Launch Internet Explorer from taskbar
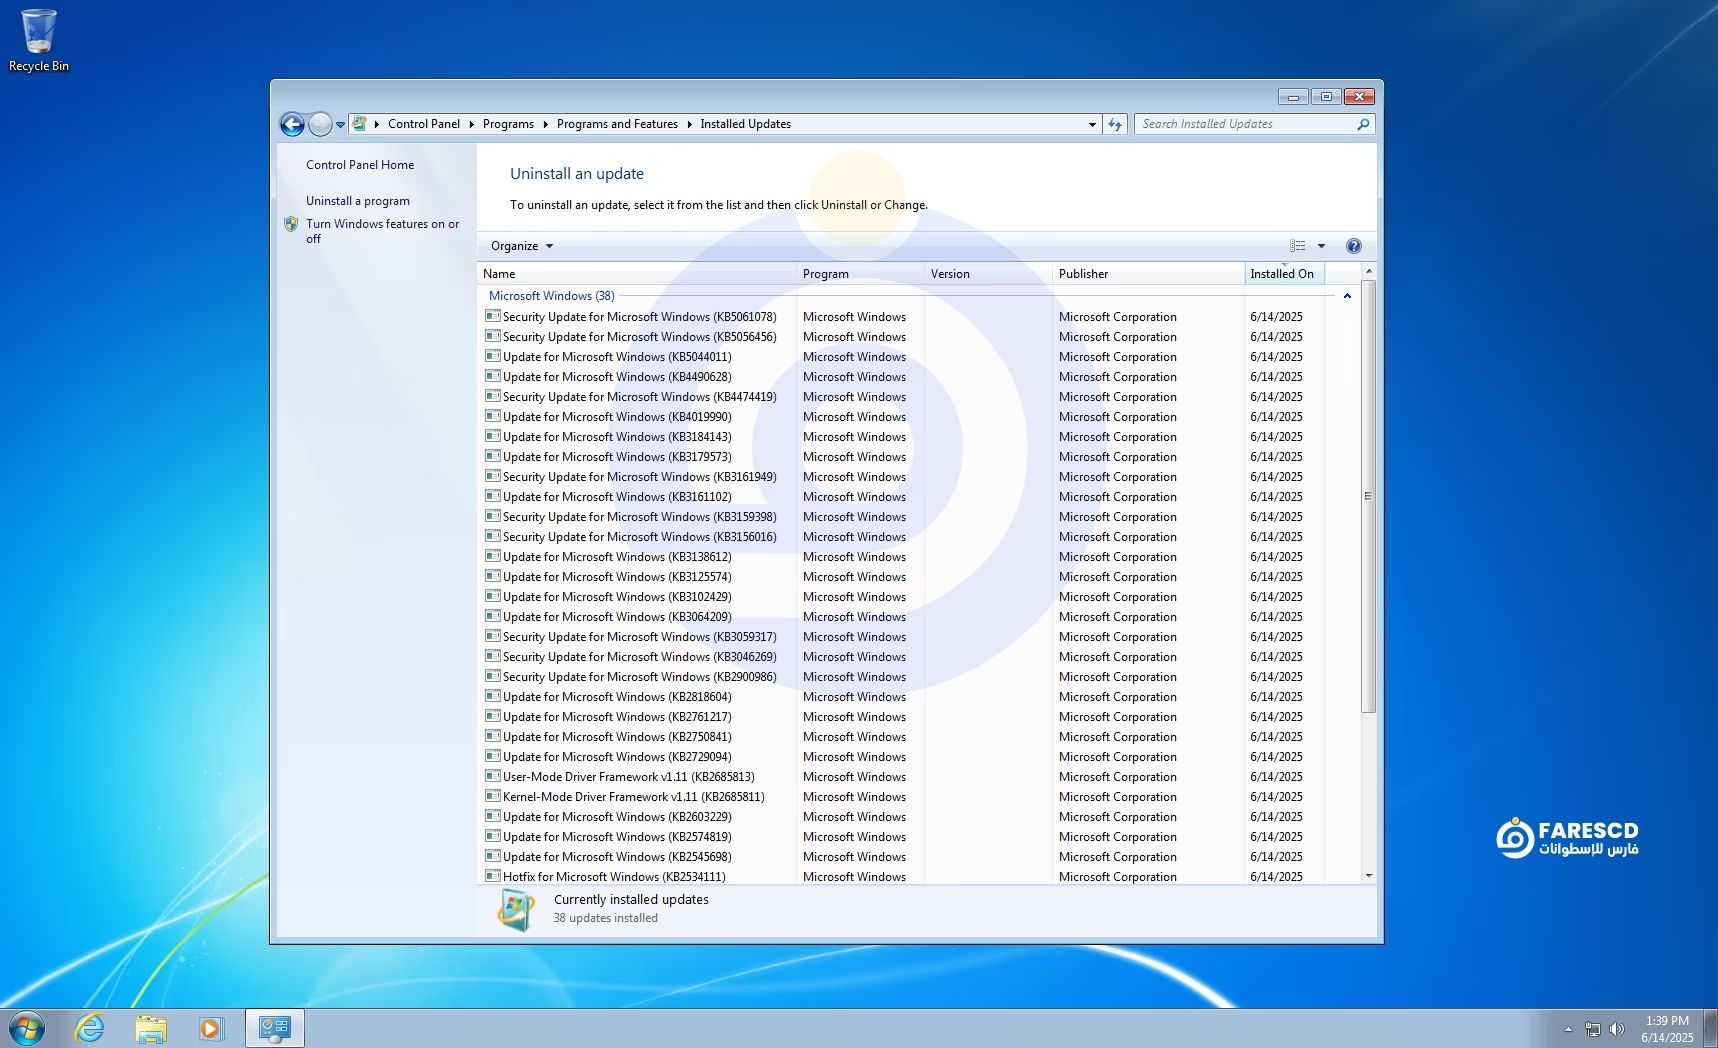 pos(90,1028)
